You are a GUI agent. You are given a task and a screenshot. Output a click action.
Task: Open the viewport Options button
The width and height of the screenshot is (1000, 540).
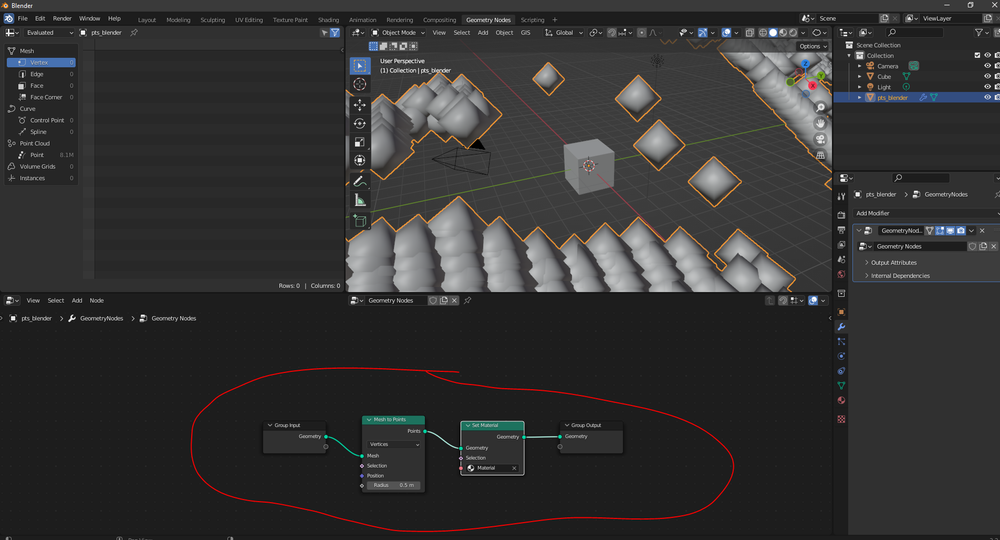[x=812, y=46]
